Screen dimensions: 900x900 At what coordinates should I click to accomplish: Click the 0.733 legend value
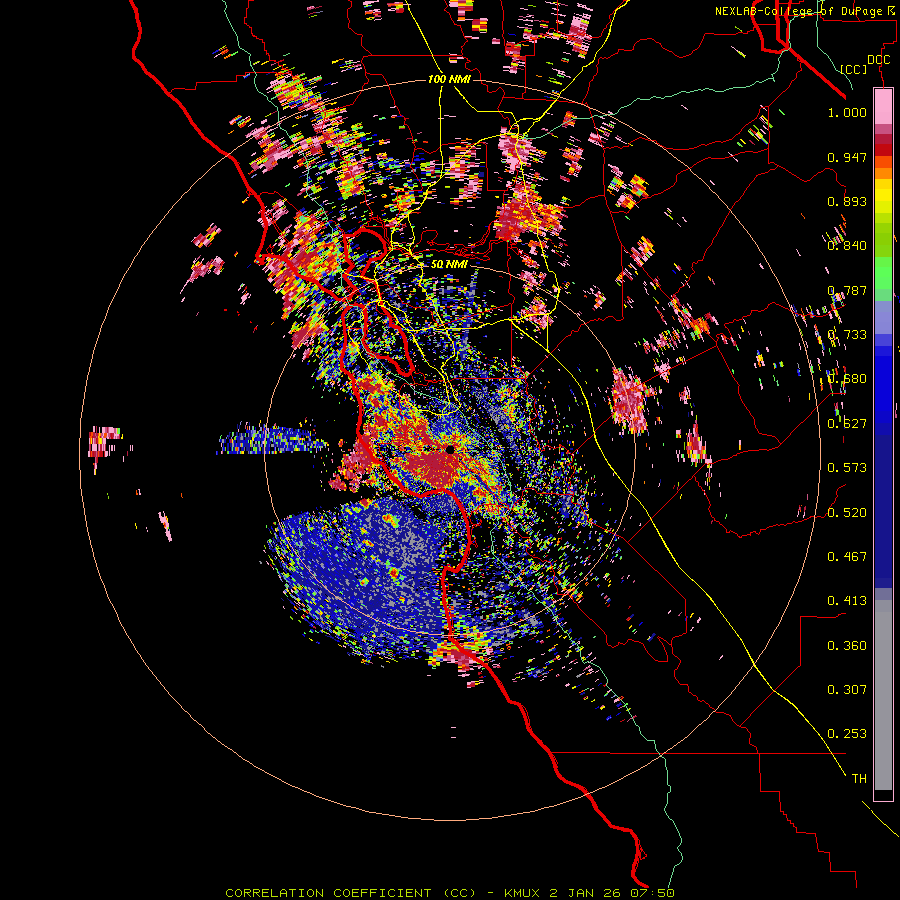point(847,335)
